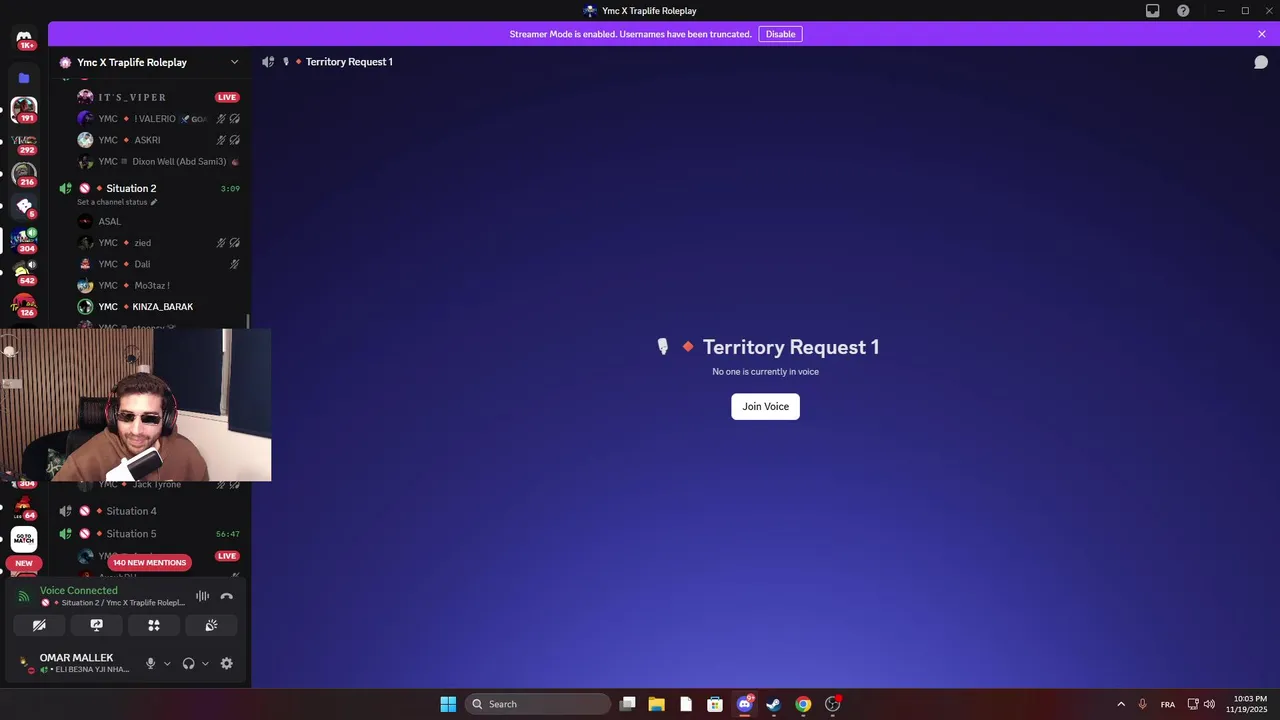Select user Dixon Well (Abd Sami3)

(x=159, y=161)
